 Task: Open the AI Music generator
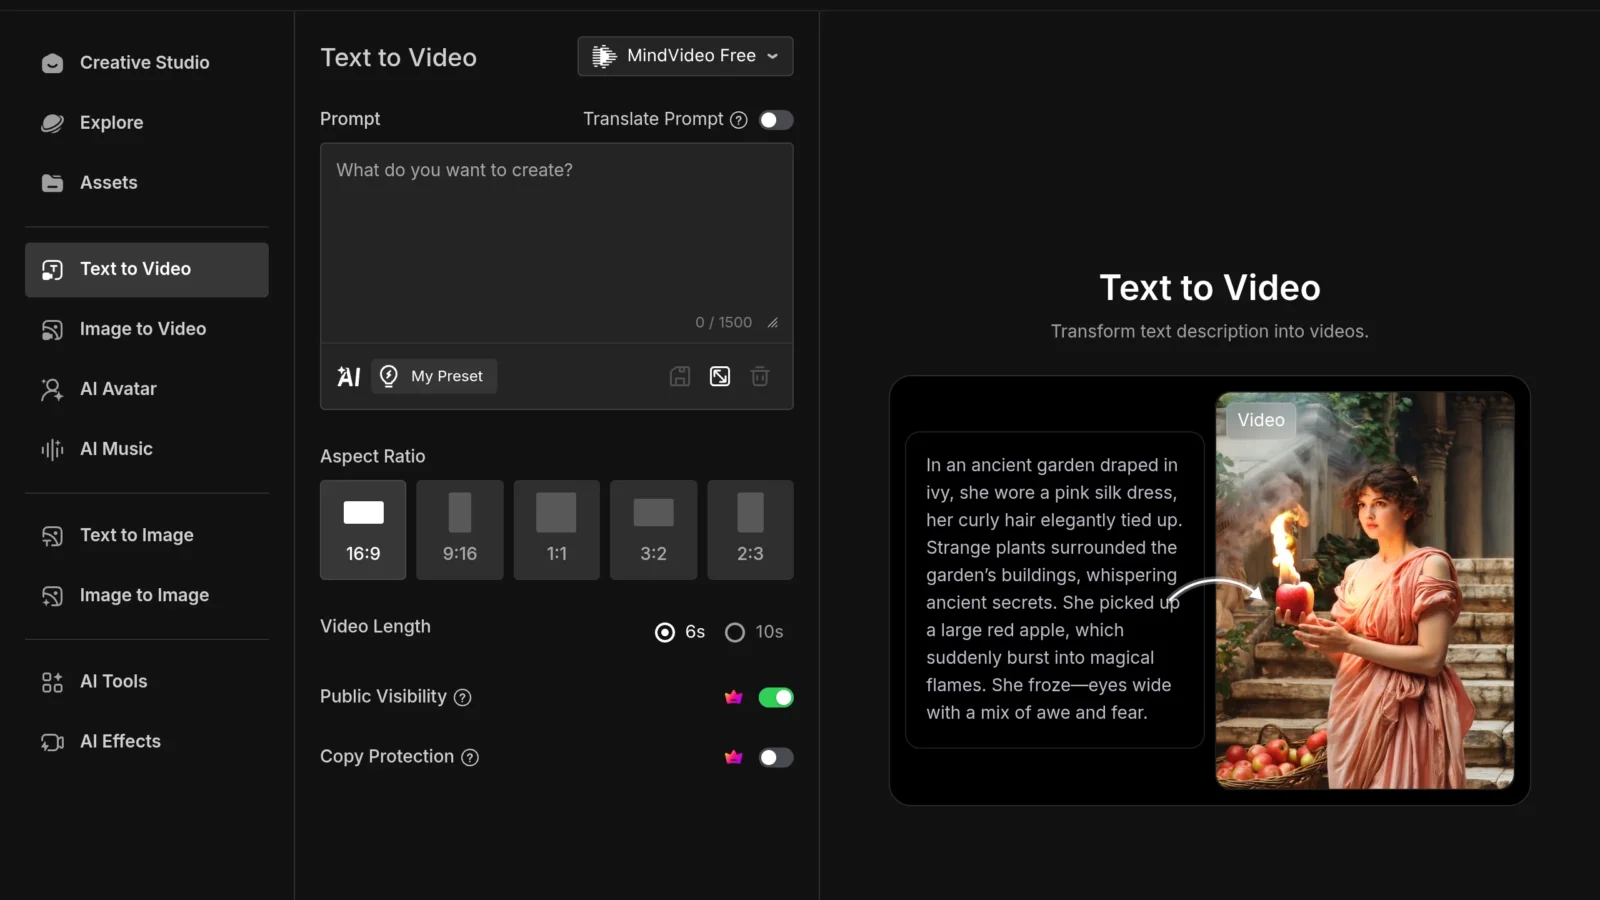(146, 449)
